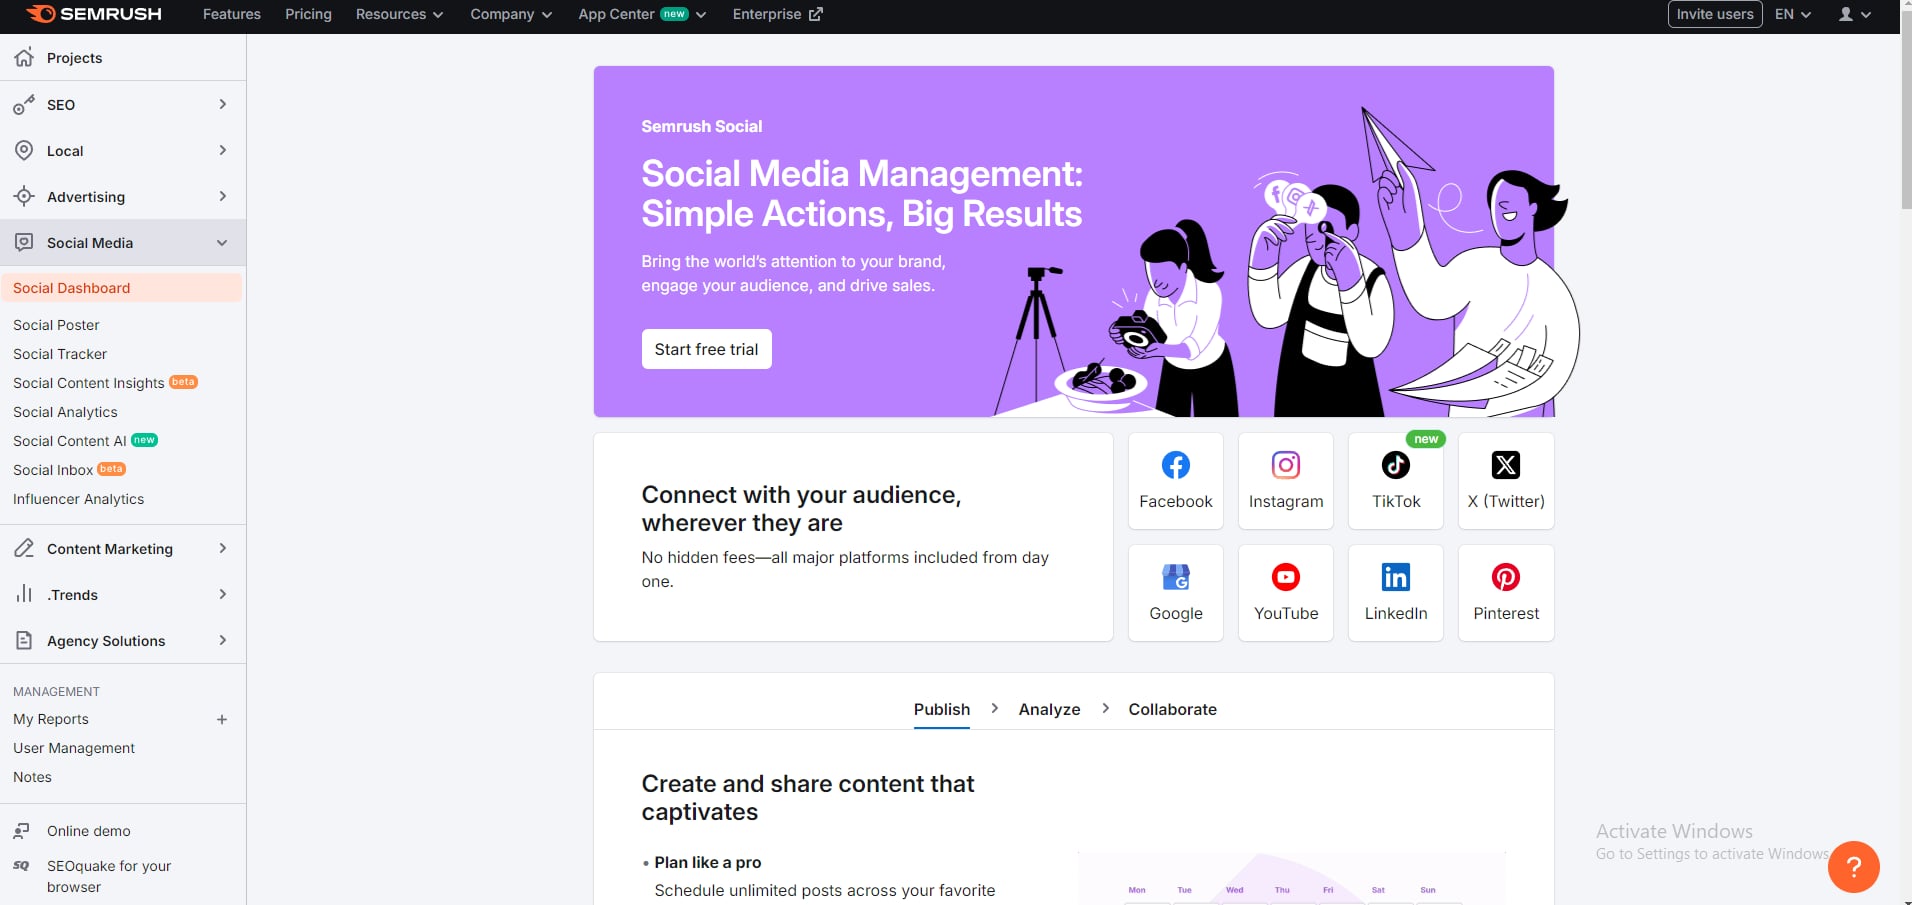
Task: Select the LinkedIn platform icon
Action: 1395,578
